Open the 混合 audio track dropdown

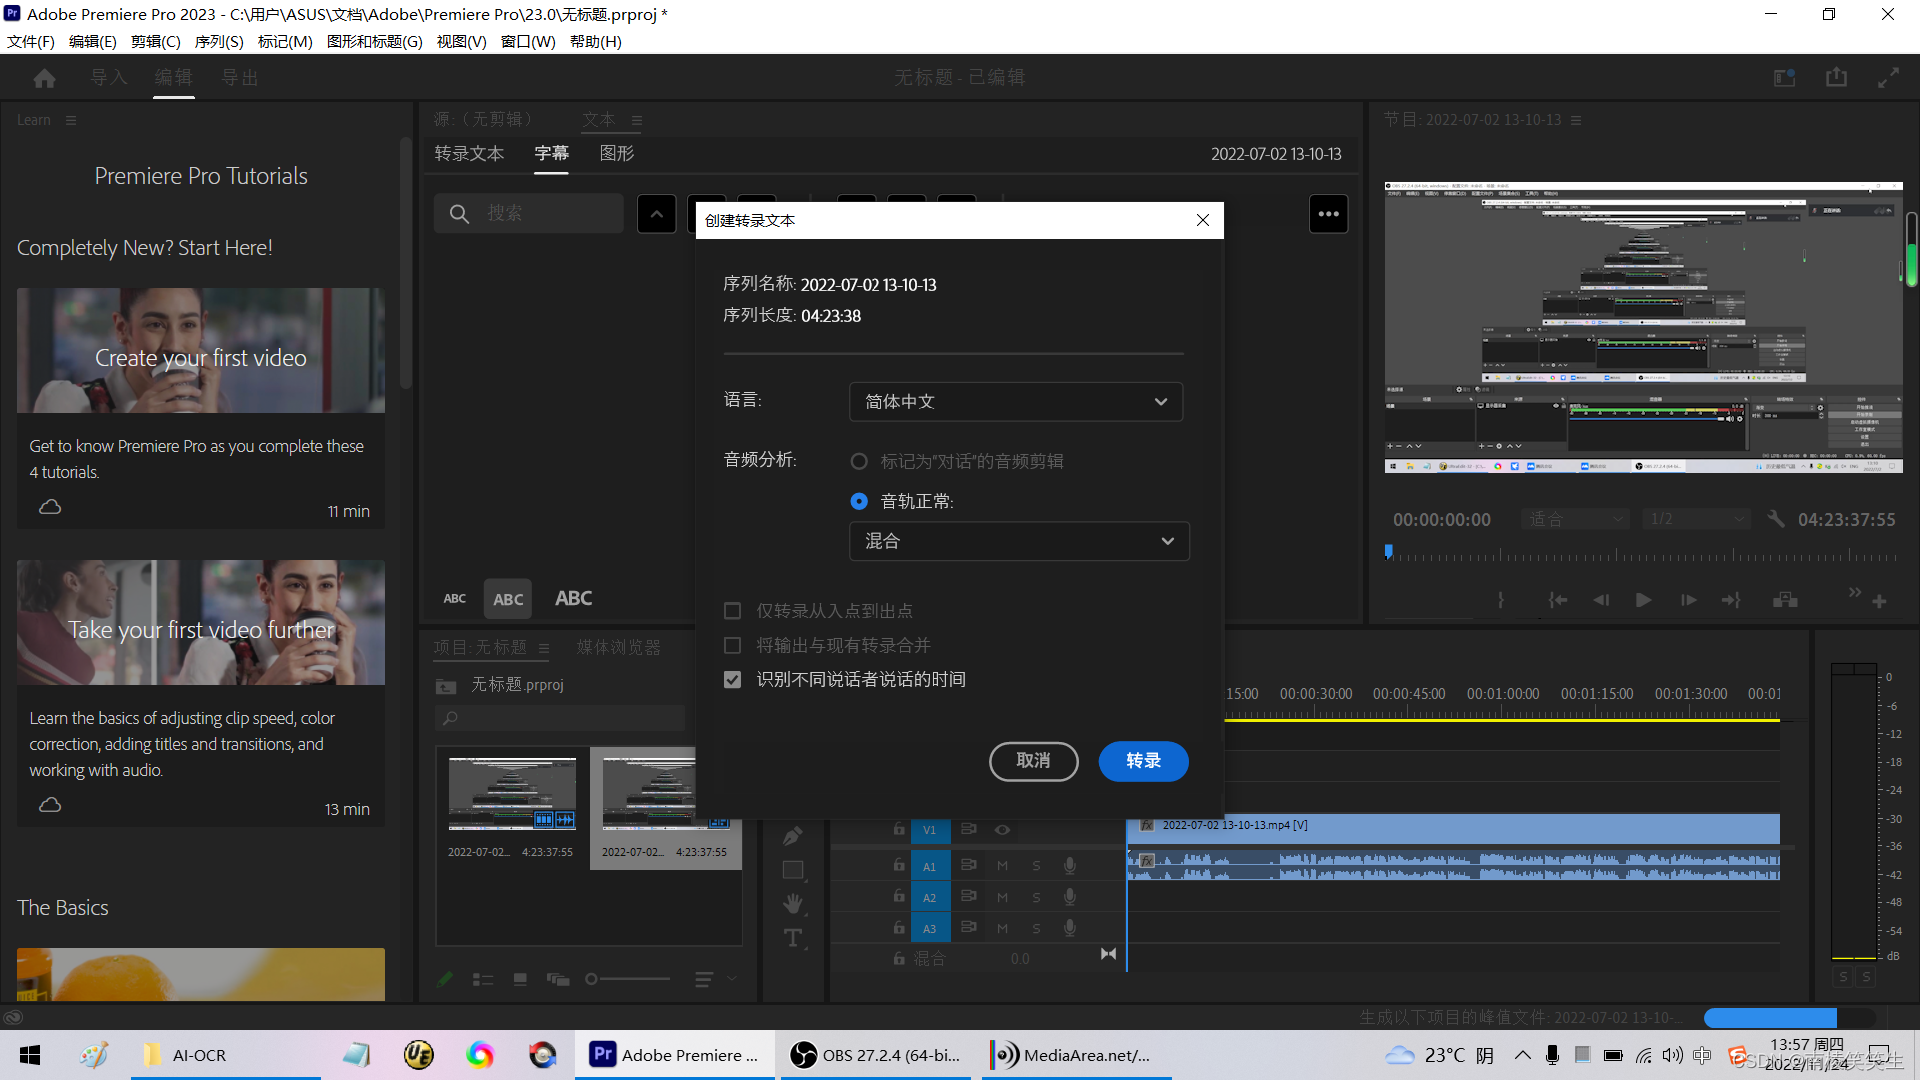coord(1019,541)
